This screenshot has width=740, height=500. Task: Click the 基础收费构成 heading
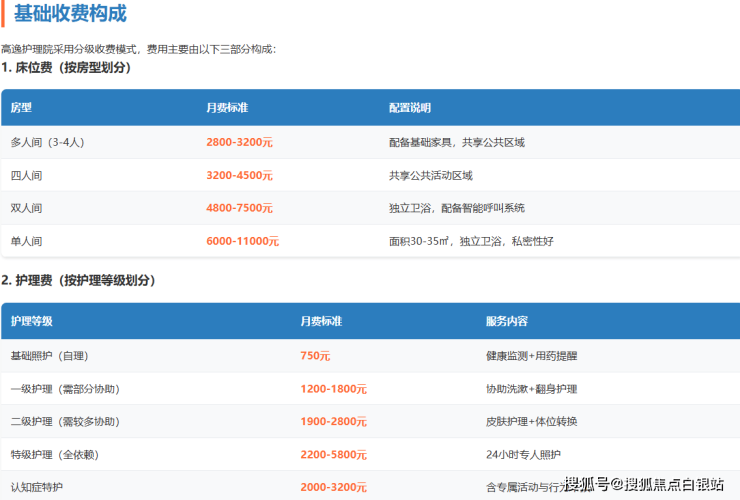click(x=70, y=13)
